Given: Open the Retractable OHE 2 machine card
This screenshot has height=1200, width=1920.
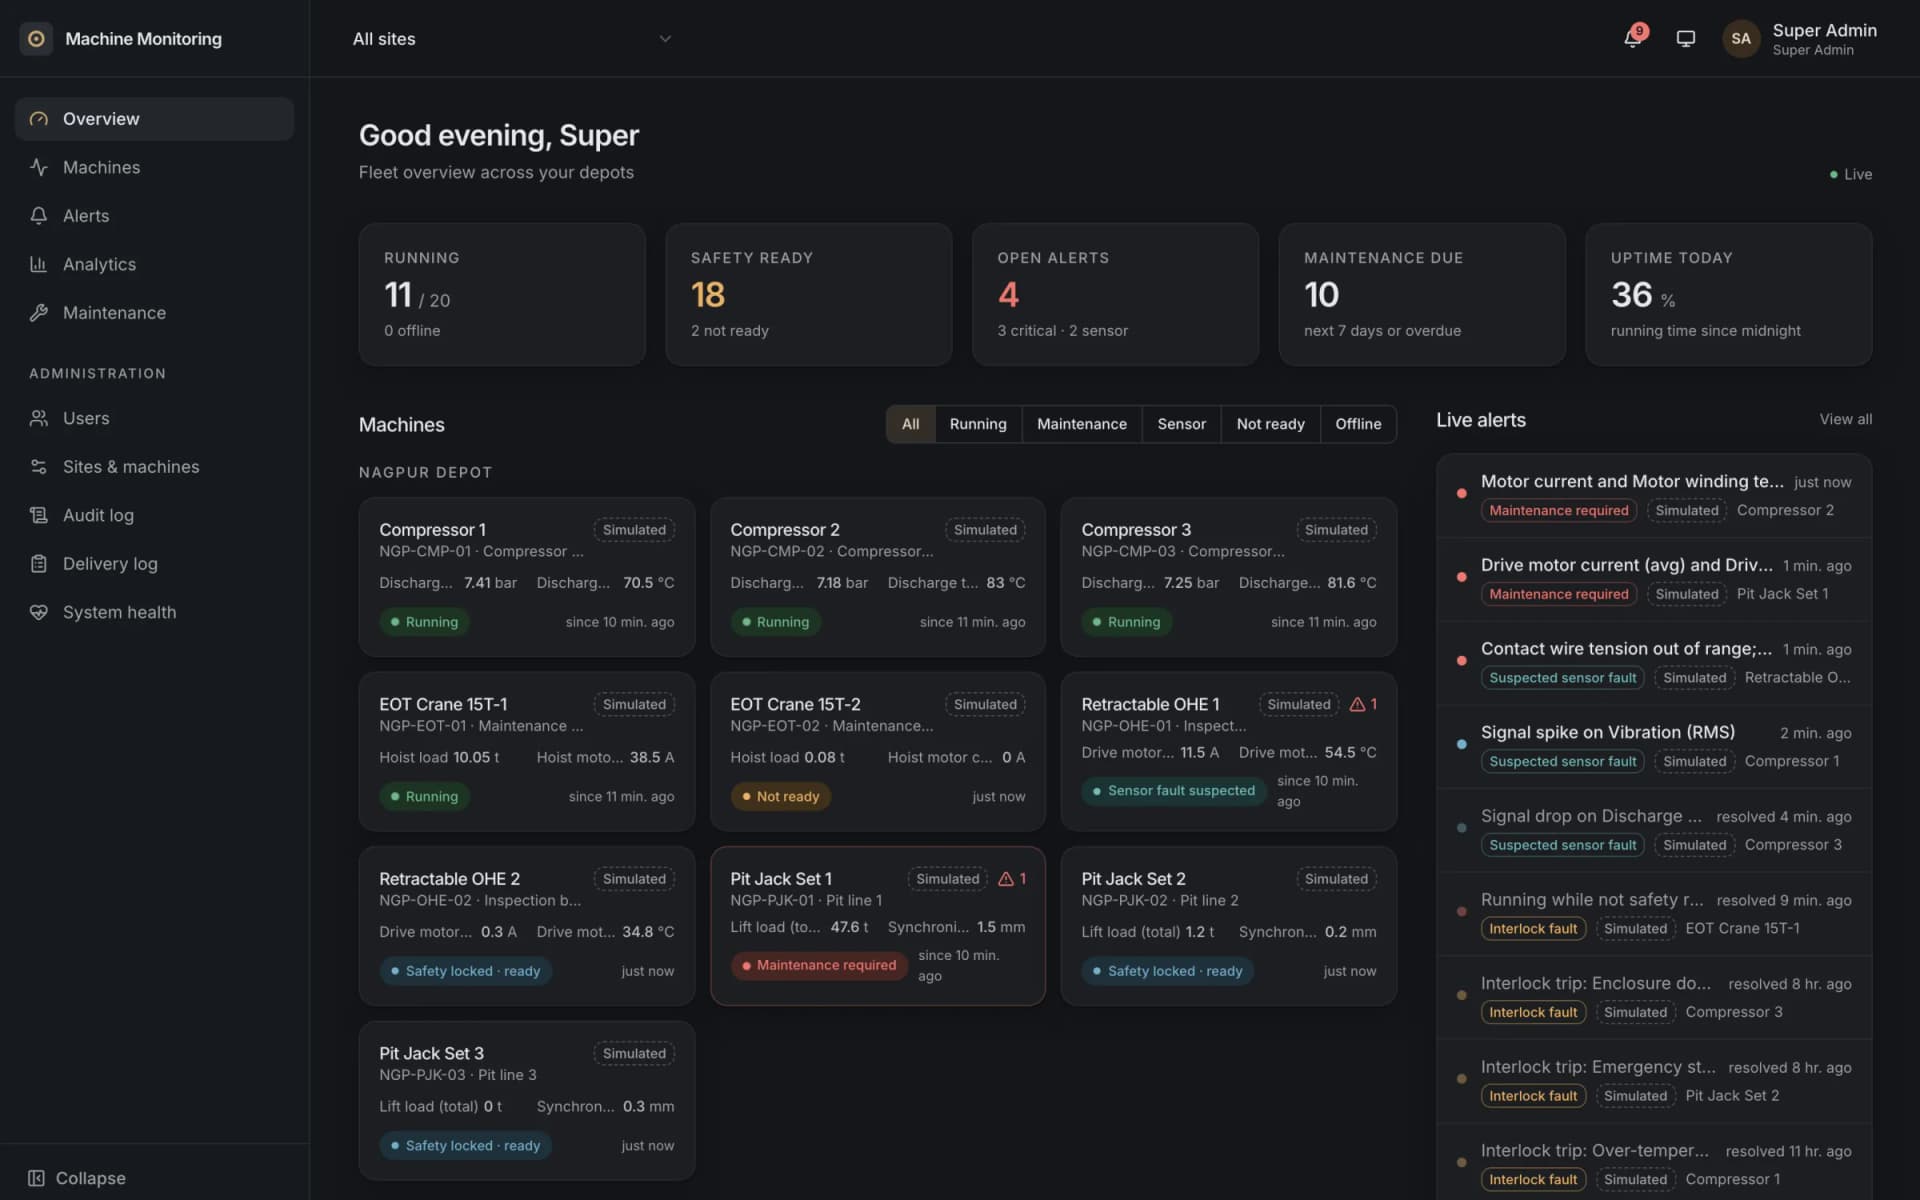Looking at the screenshot, I should 527,926.
